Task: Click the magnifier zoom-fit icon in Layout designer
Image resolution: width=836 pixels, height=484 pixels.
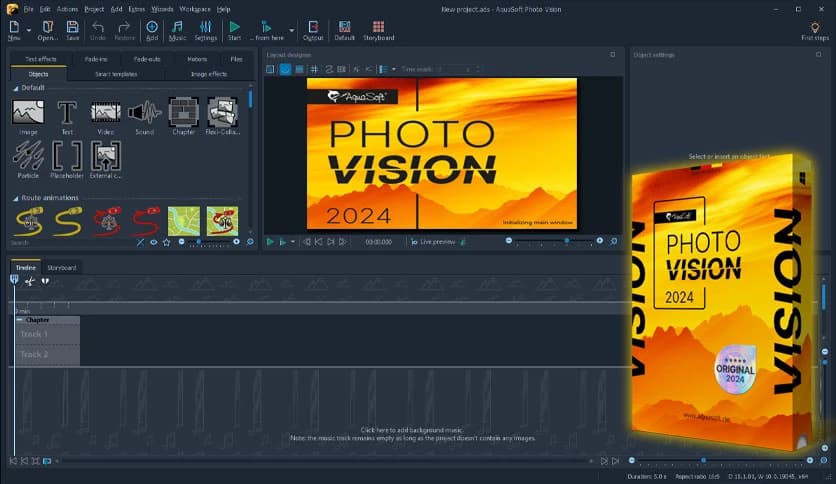Action: (614, 241)
